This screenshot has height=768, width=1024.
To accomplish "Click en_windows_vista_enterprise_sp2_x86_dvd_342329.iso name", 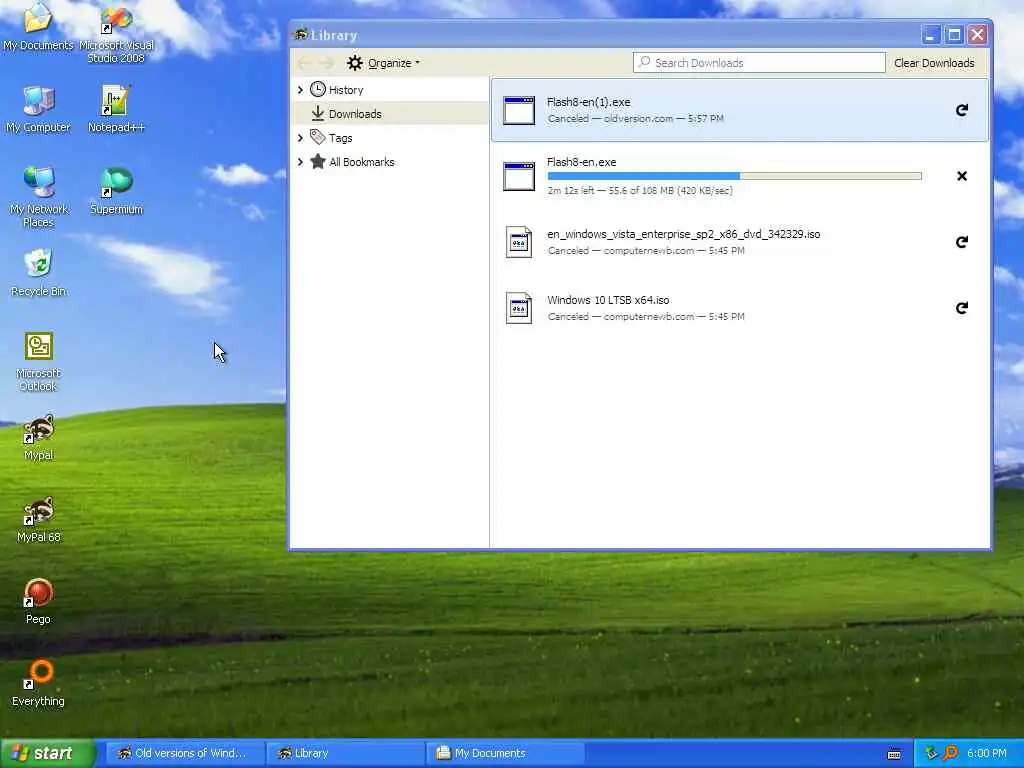I will coord(683,234).
